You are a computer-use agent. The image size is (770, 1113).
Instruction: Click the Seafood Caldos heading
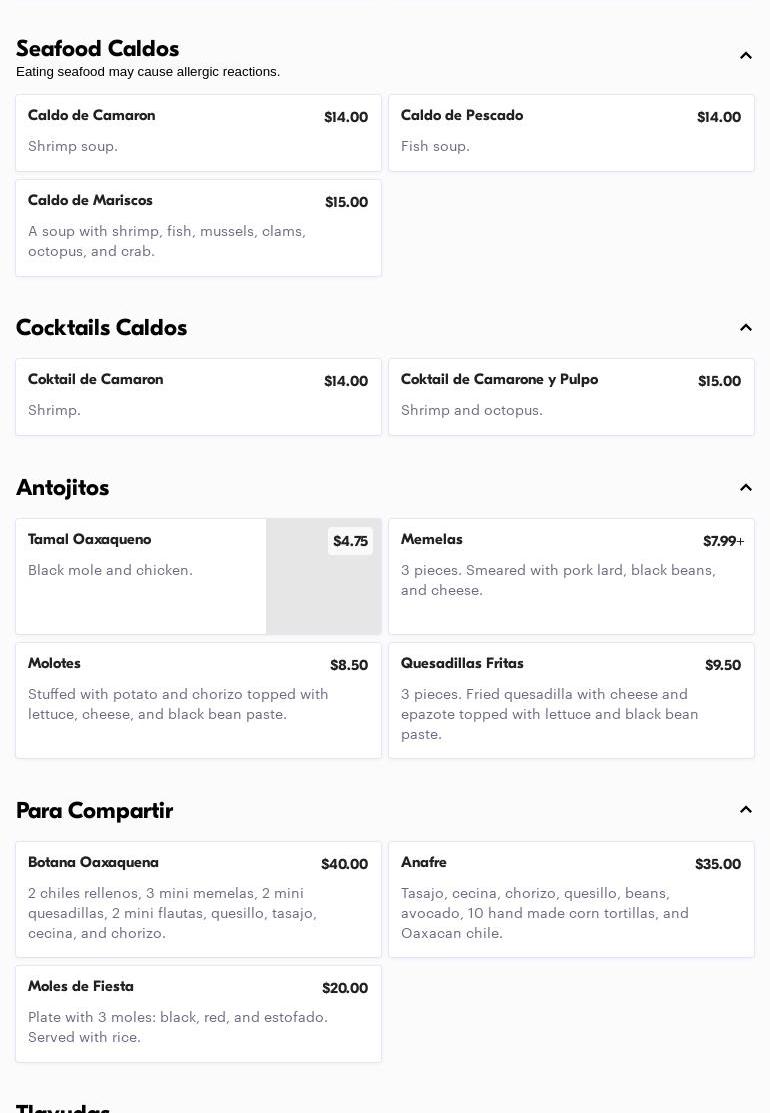pos(98,49)
